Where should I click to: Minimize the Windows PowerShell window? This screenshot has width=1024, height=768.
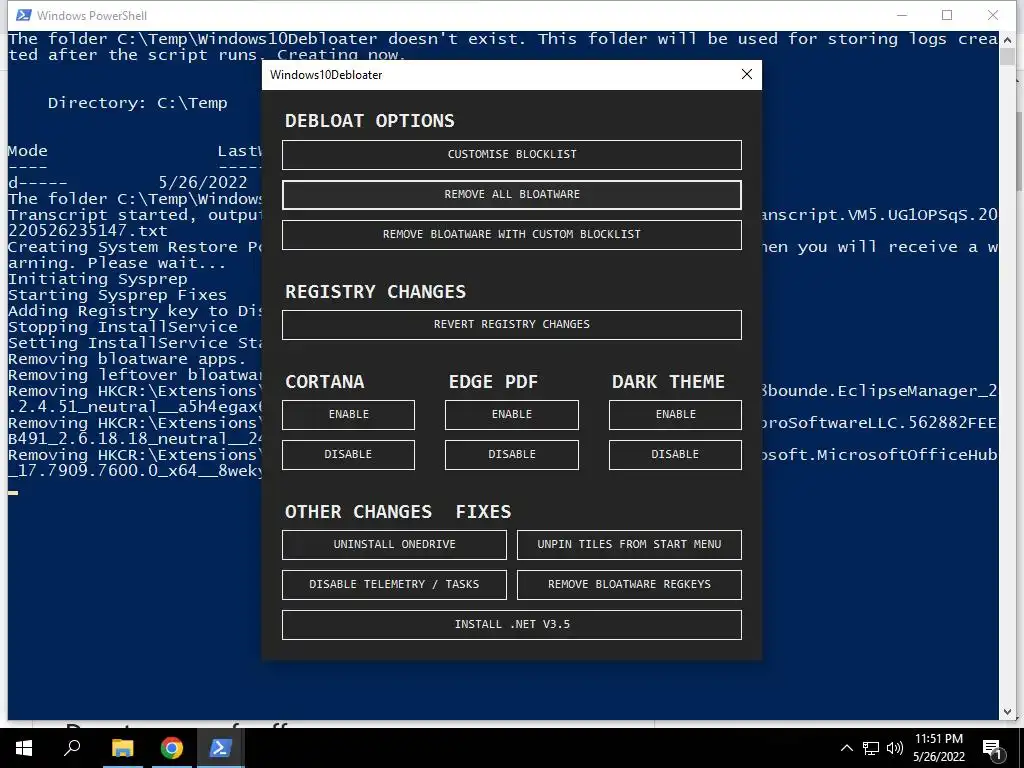pyautogui.click(x=903, y=15)
